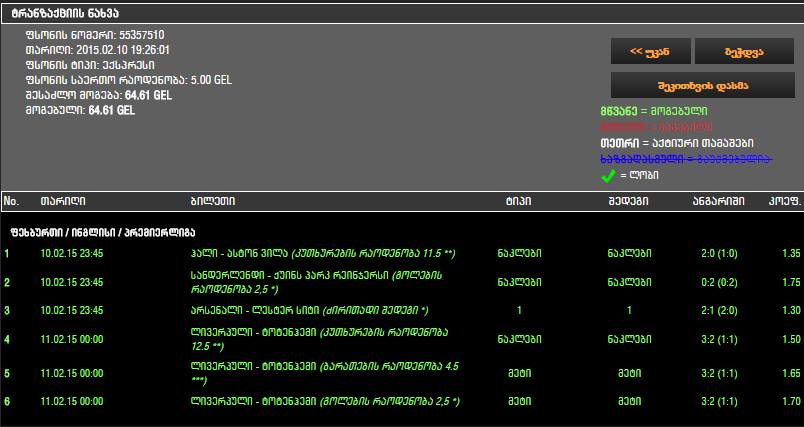Image resolution: width=804 pixels, height=427 pixels.
Task: Click the date 10.02.15 23:45 in row 1
Action: (72, 253)
